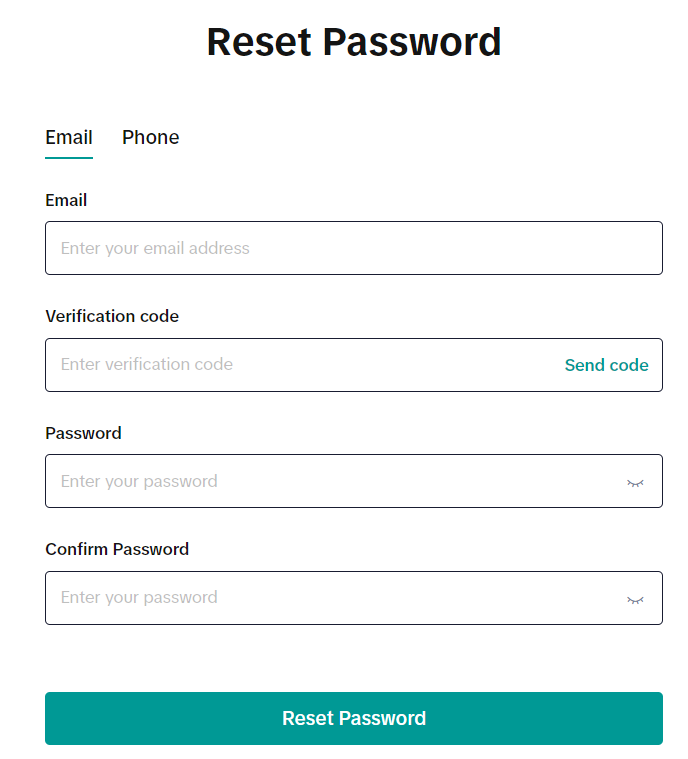Show the typed password characters
The width and height of the screenshot is (688, 759).
point(635,482)
